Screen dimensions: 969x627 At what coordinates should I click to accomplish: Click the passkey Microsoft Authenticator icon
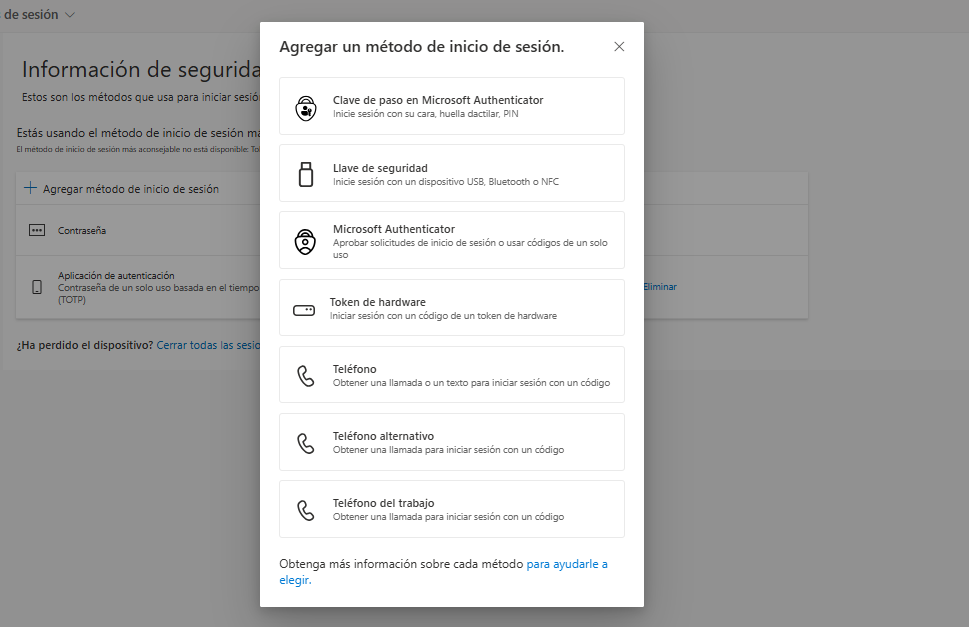coord(305,107)
